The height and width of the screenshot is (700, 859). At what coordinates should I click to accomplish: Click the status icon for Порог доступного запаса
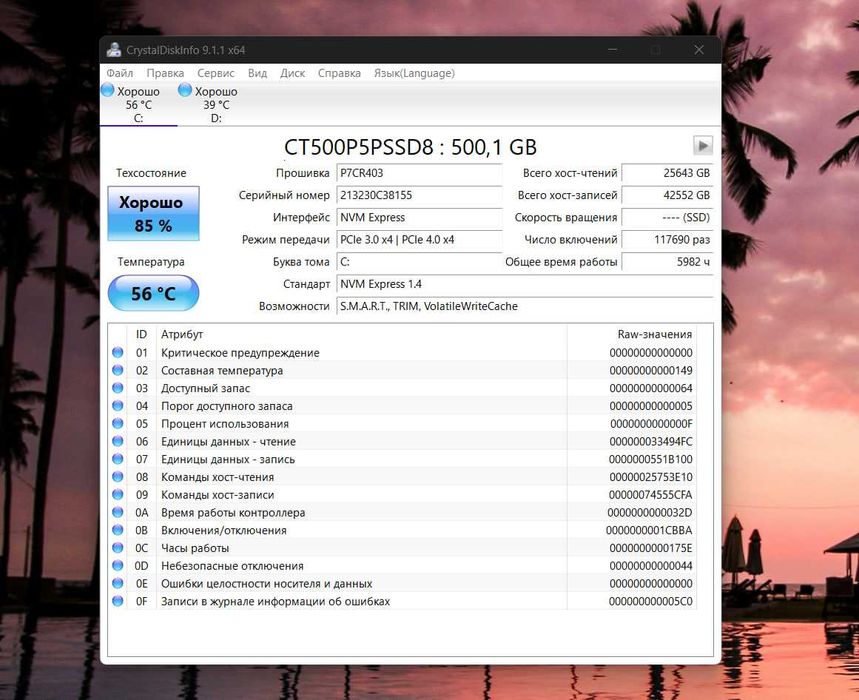coord(118,405)
